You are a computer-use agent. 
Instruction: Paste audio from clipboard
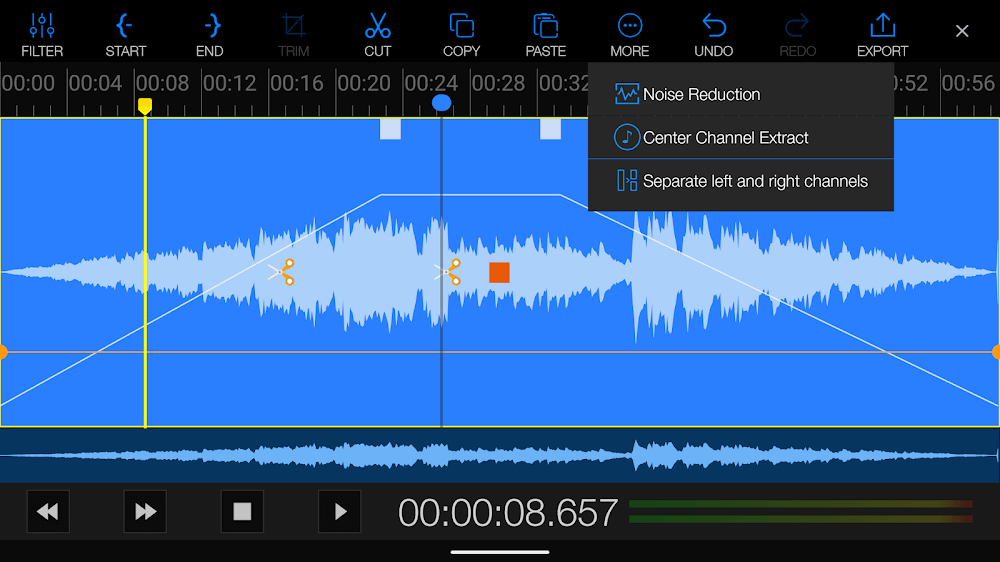545,34
